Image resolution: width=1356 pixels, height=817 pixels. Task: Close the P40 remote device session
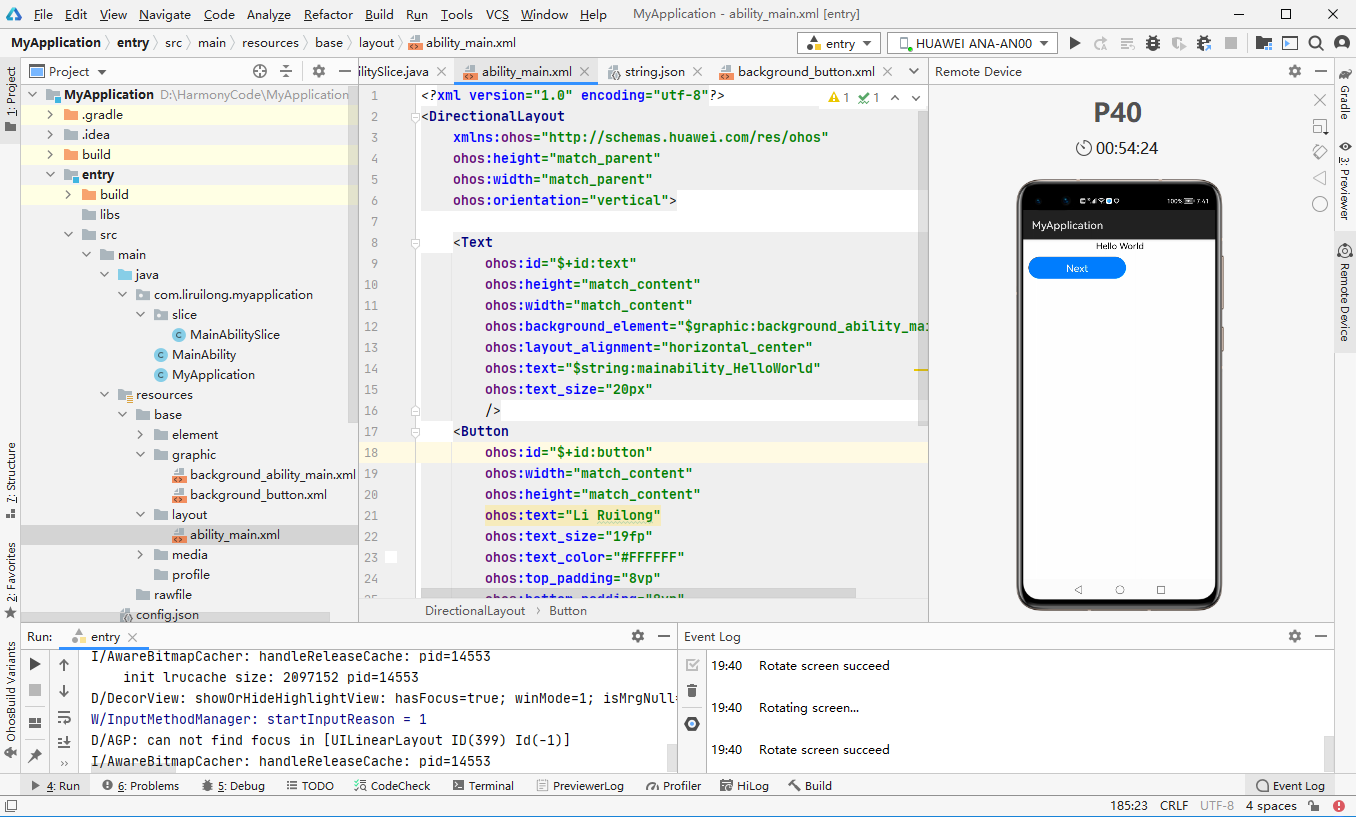pyautogui.click(x=1320, y=100)
